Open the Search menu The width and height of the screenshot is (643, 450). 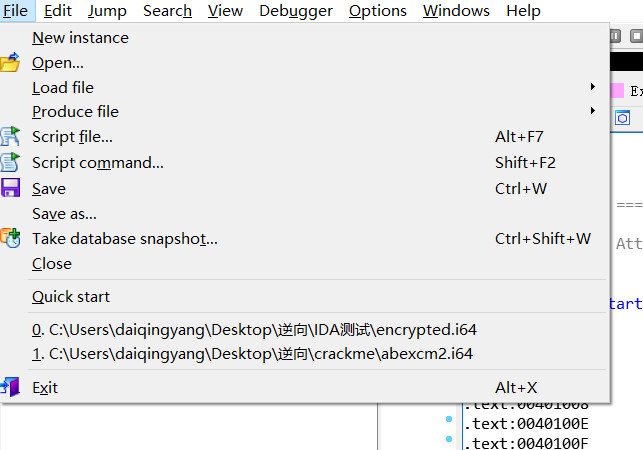pyautogui.click(x=167, y=11)
